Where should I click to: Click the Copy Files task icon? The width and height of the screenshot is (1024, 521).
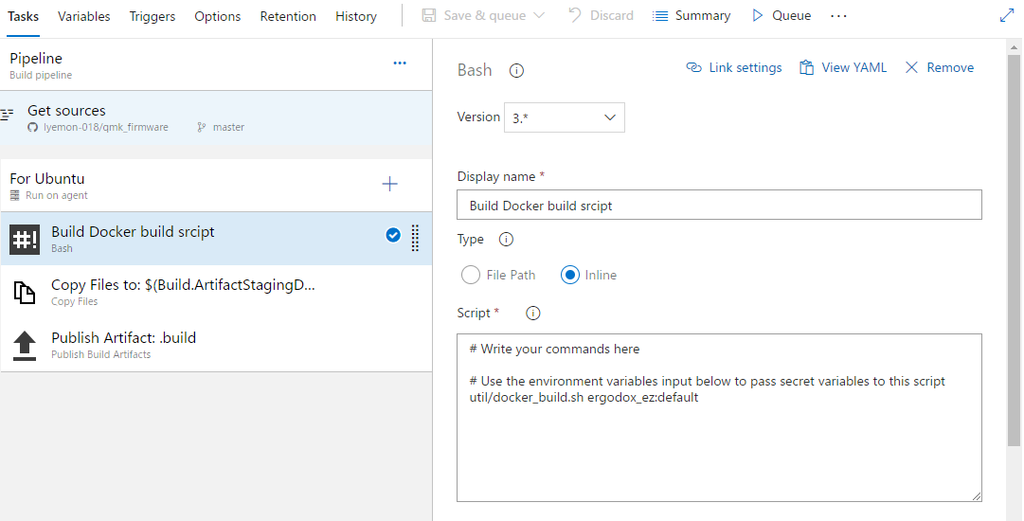tap(25, 292)
